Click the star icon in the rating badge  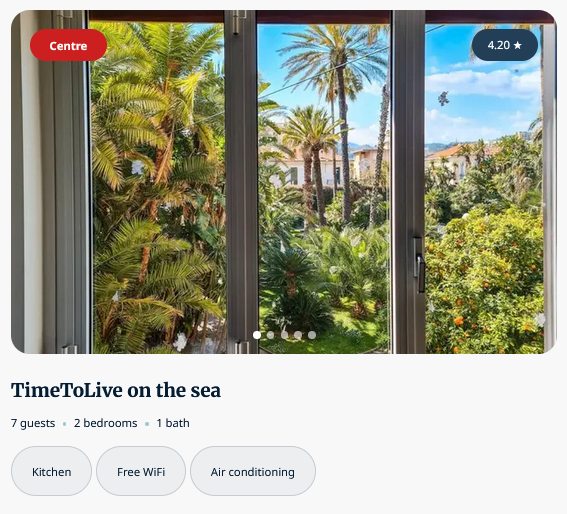click(517, 45)
